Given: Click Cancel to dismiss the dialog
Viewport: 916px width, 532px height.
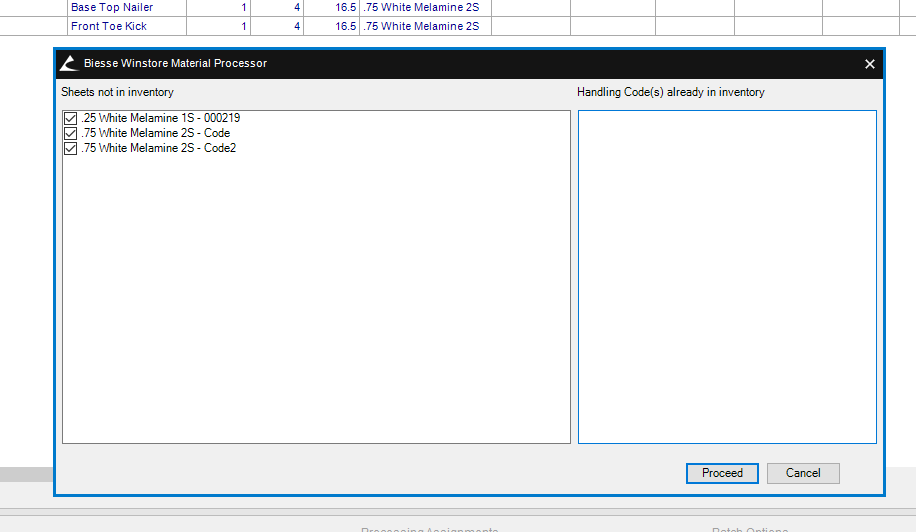Looking at the screenshot, I should (802, 473).
